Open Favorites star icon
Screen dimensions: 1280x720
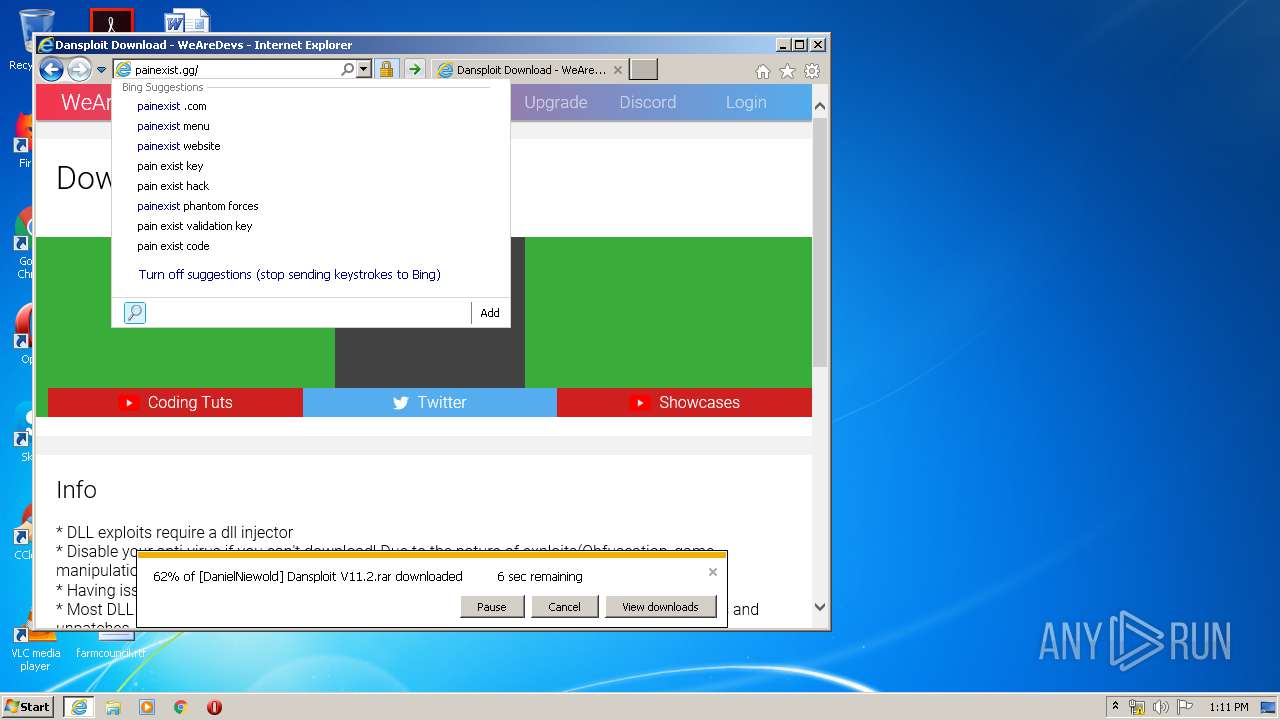787,71
